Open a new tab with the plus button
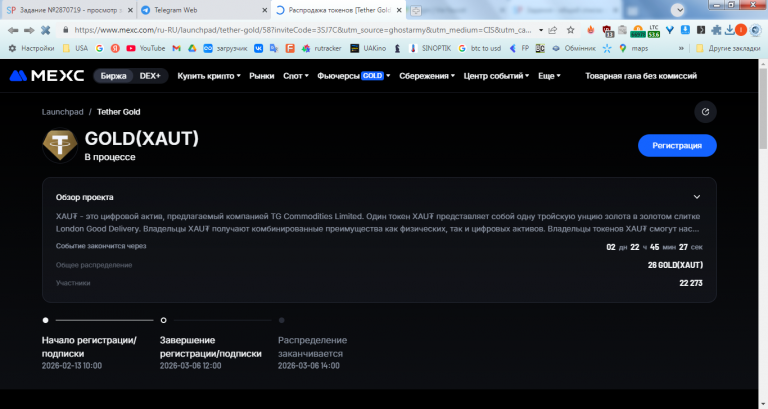 (x=415, y=10)
